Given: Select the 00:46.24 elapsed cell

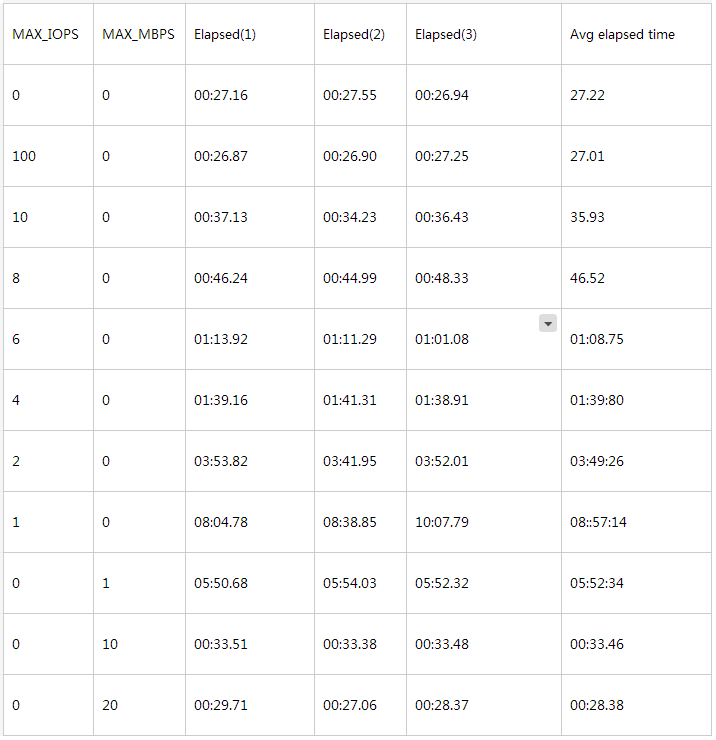Looking at the screenshot, I should (221, 278).
